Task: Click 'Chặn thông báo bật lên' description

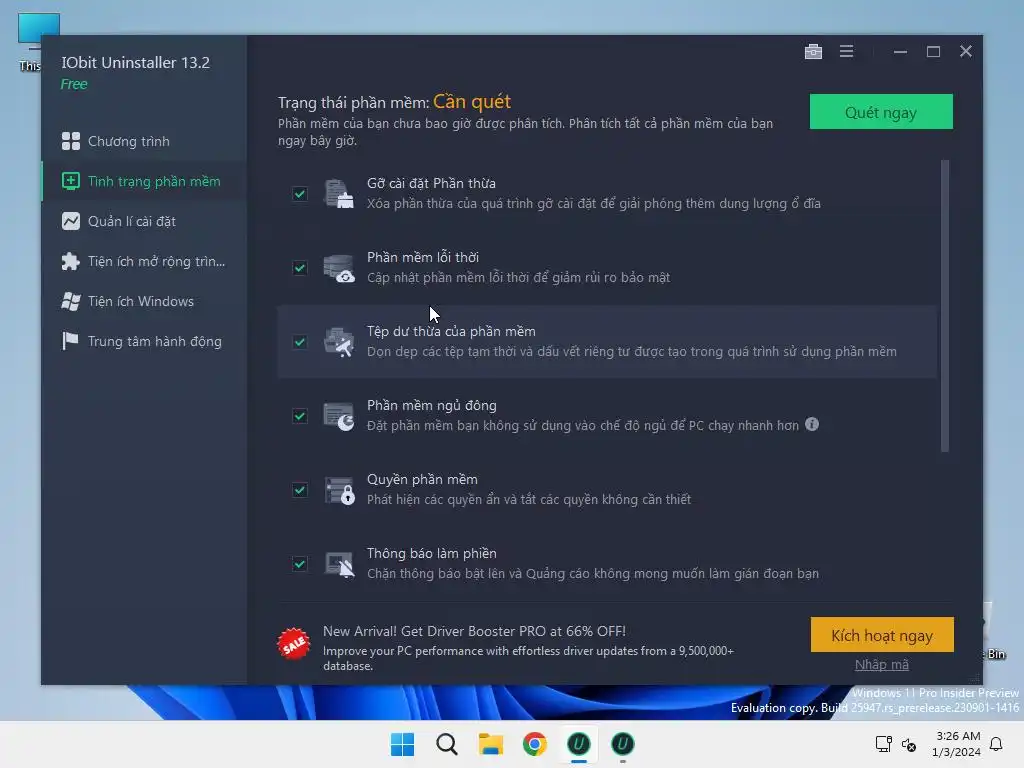Action: click(593, 573)
